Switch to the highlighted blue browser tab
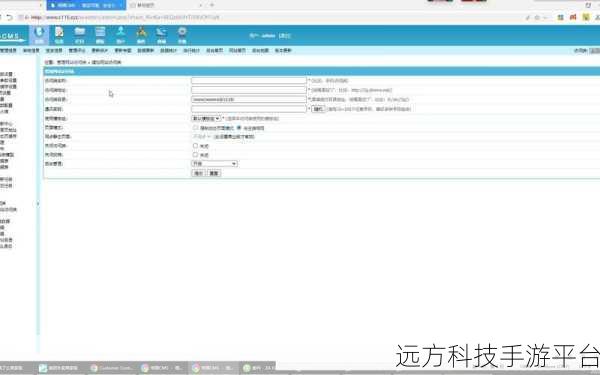 (86, 5)
